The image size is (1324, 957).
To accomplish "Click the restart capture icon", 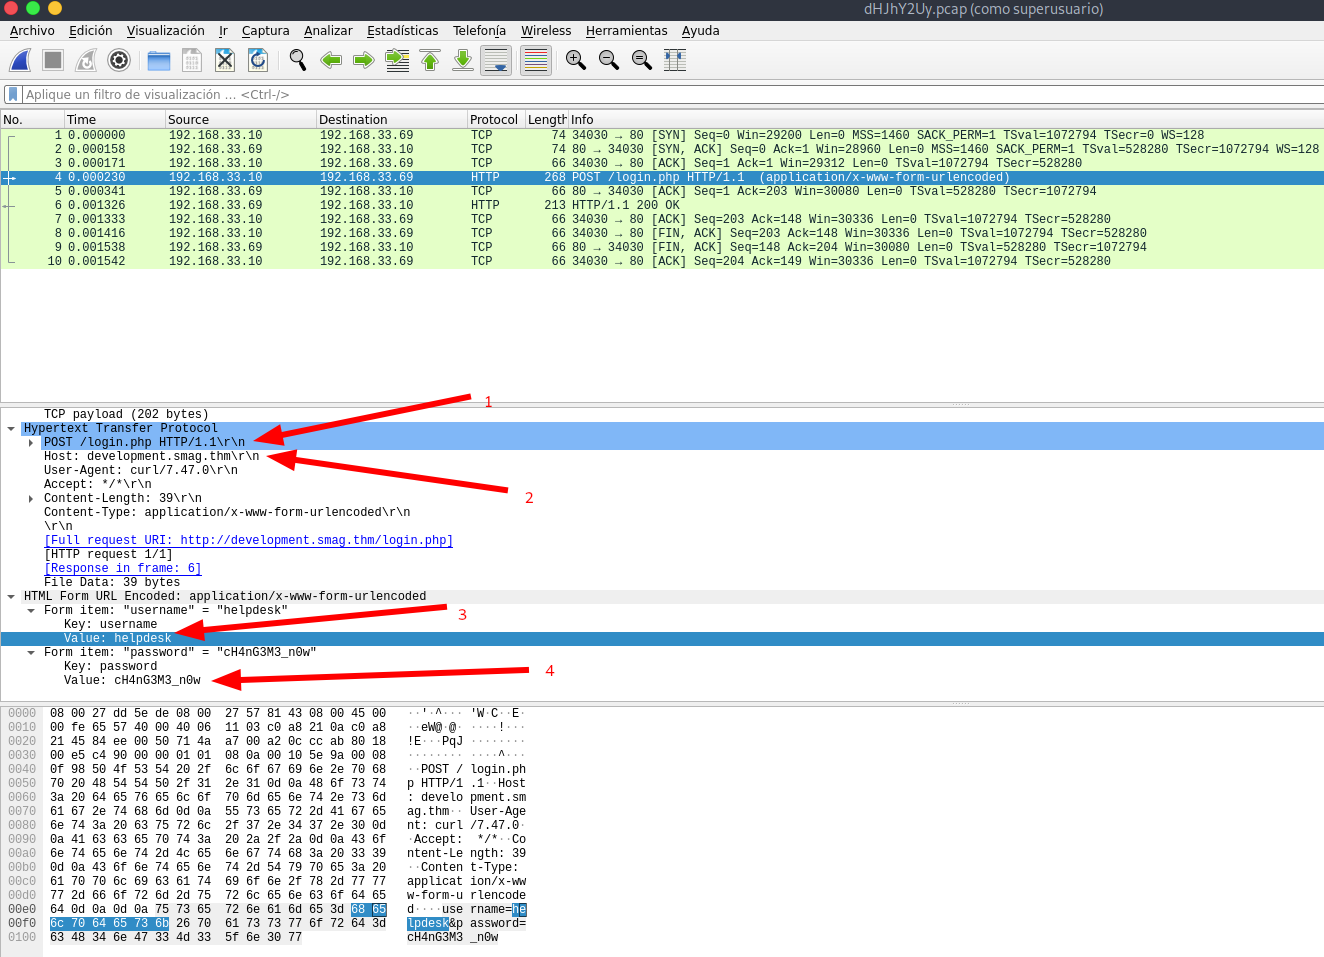I will coord(86,60).
